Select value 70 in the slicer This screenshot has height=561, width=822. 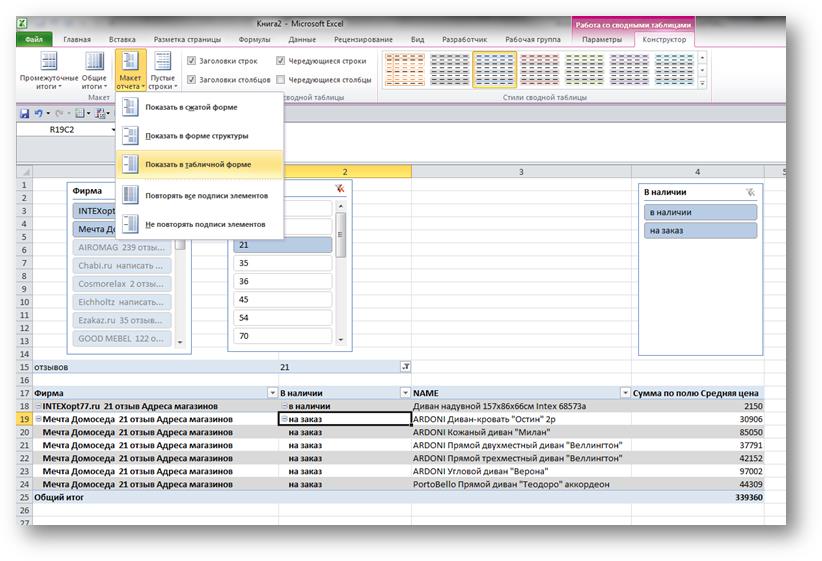[x=283, y=336]
